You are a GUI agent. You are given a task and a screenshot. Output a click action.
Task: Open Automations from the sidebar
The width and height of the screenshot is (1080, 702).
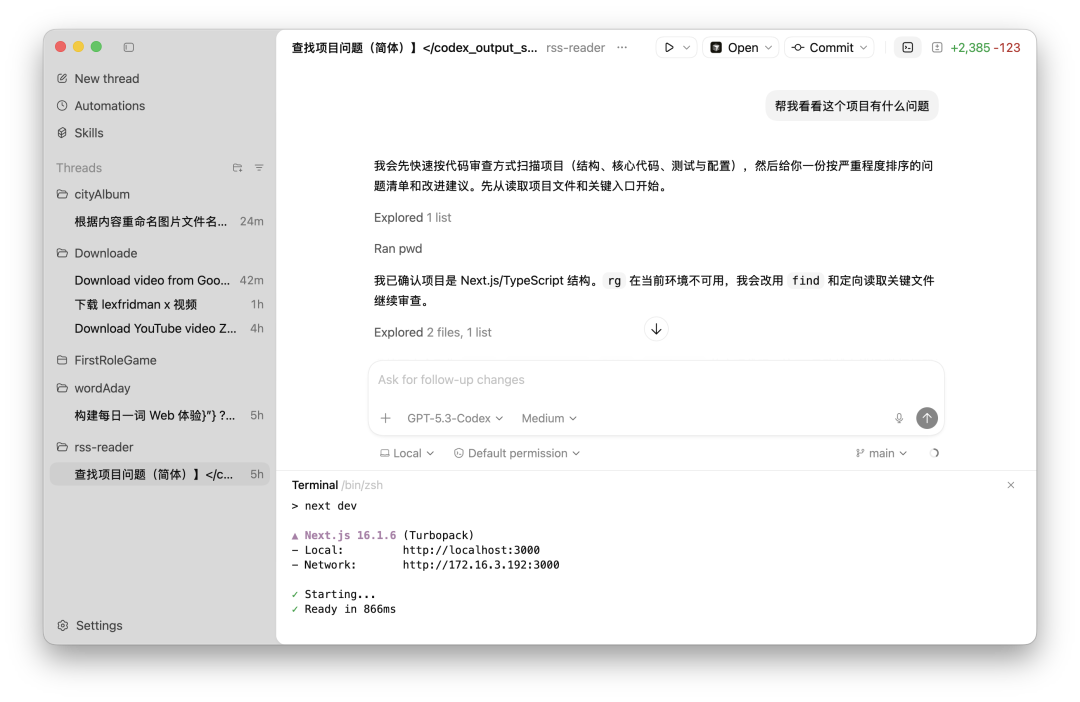point(111,105)
